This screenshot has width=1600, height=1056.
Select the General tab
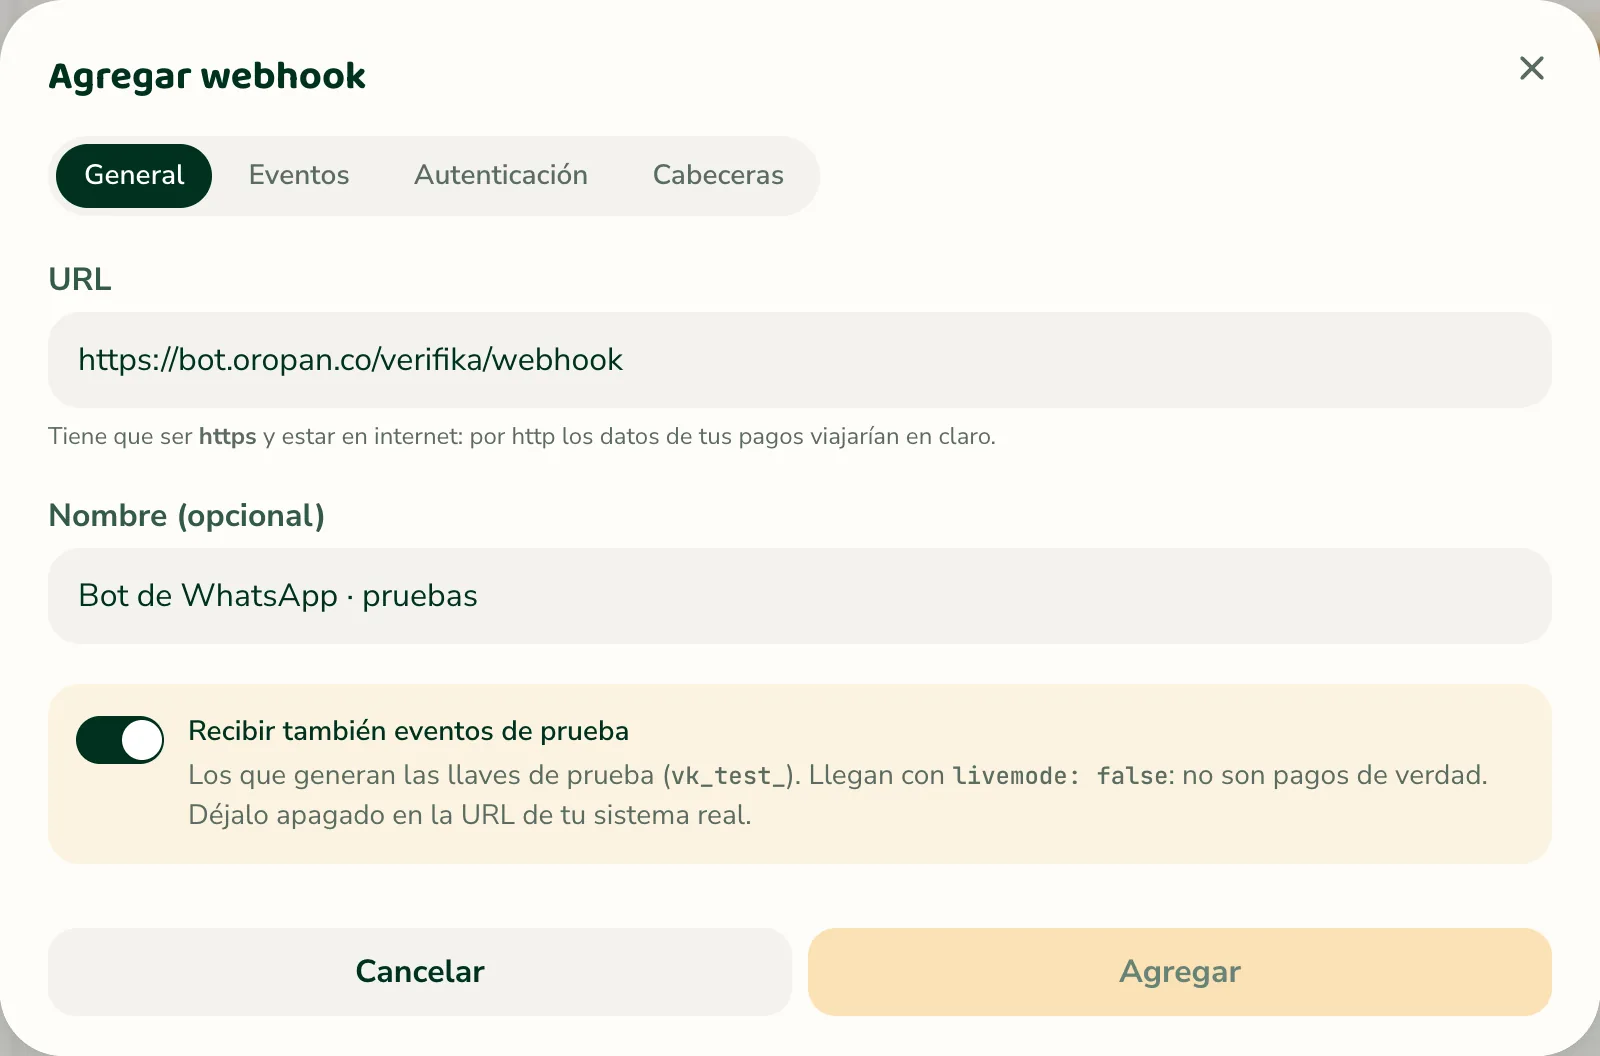point(134,176)
